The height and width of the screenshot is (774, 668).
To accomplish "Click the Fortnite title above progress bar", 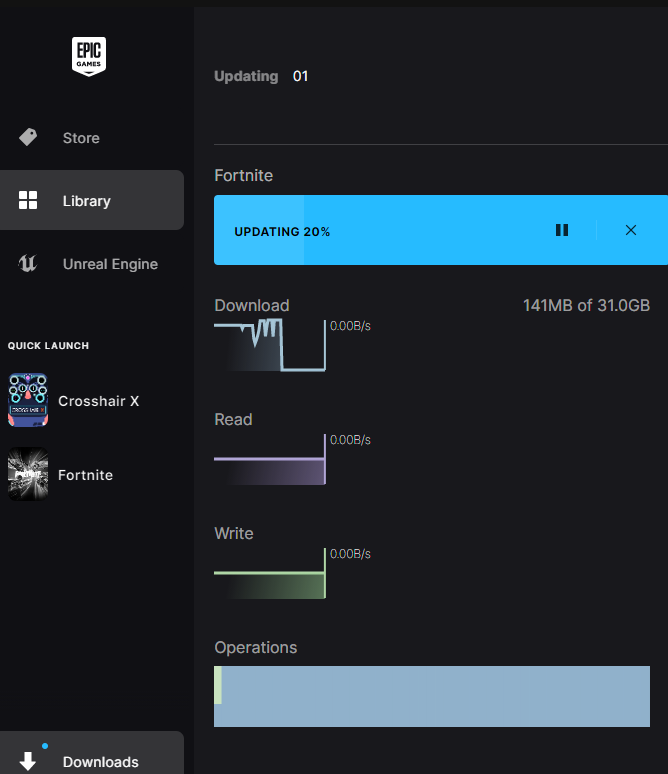I will tap(243, 175).
